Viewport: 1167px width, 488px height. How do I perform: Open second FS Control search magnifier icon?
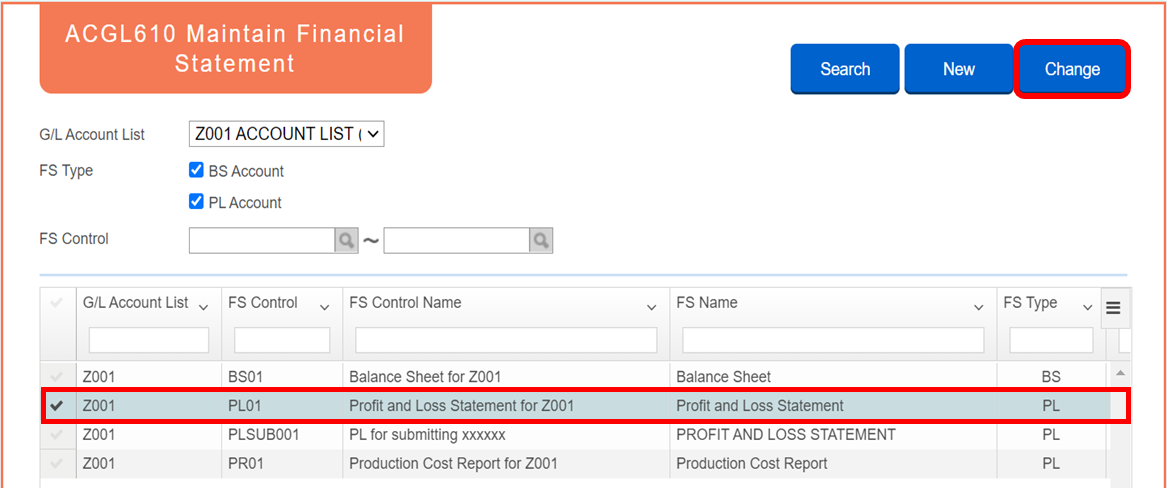pyautogui.click(x=541, y=240)
